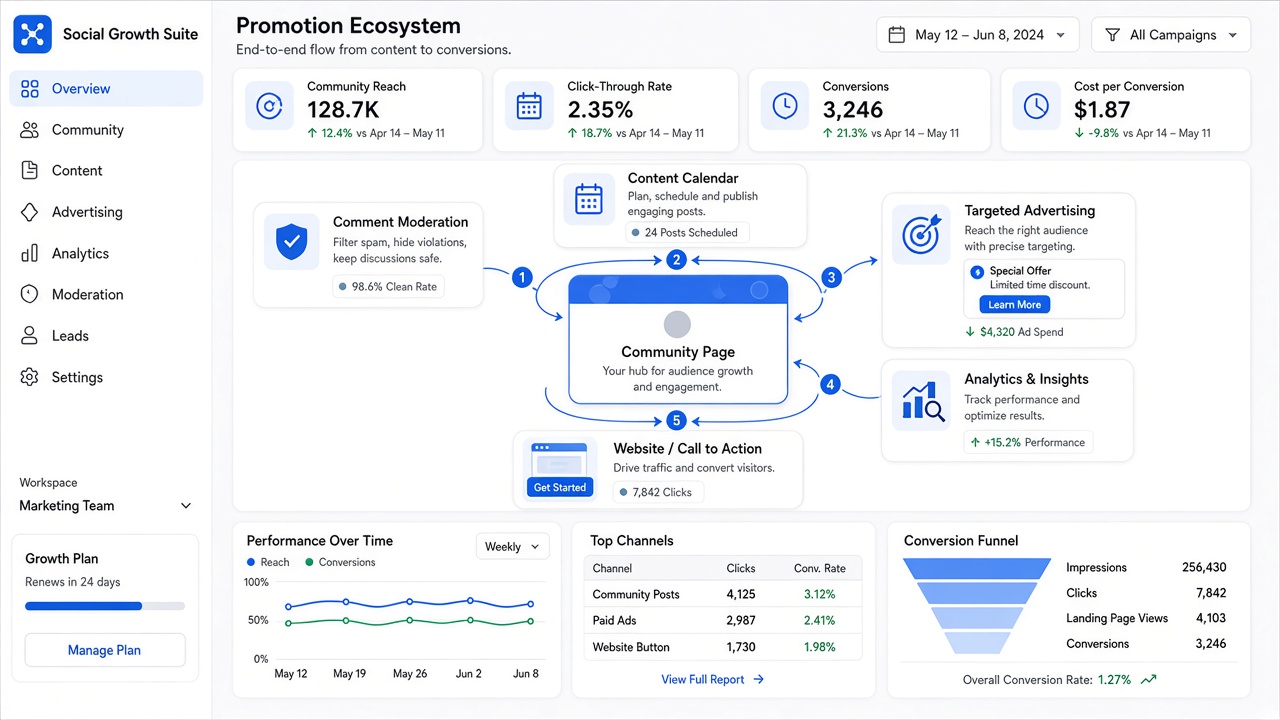Image resolution: width=1280 pixels, height=720 pixels.
Task: Click the 98.6% Clean Rate badge
Action: [389, 286]
